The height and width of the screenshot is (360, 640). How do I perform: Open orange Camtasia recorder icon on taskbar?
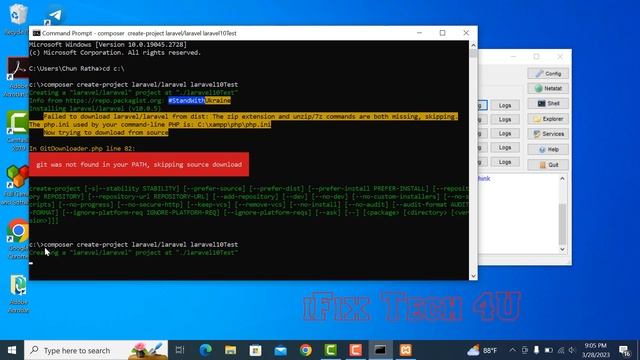point(356,350)
